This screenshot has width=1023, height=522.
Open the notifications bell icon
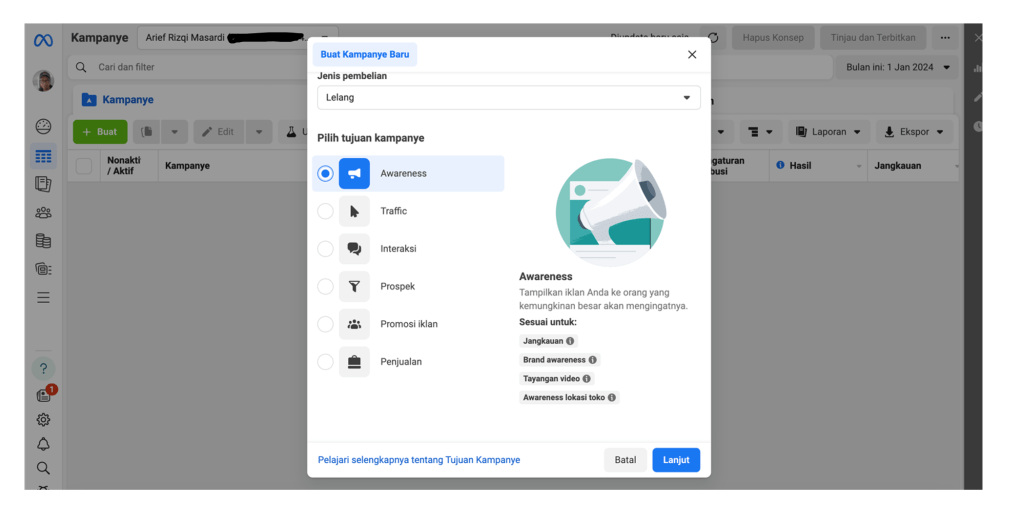pyautogui.click(x=43, y=444)
